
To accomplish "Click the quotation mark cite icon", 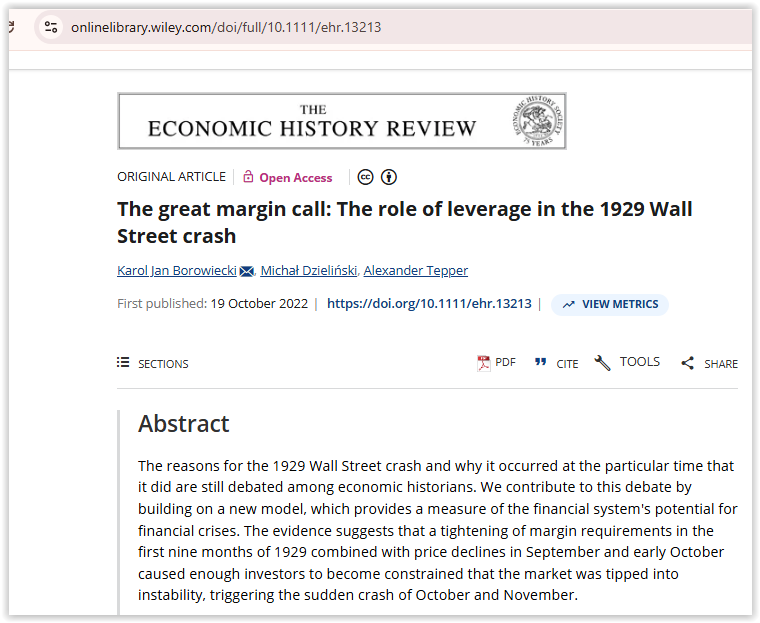I will [x=541, y=362].
